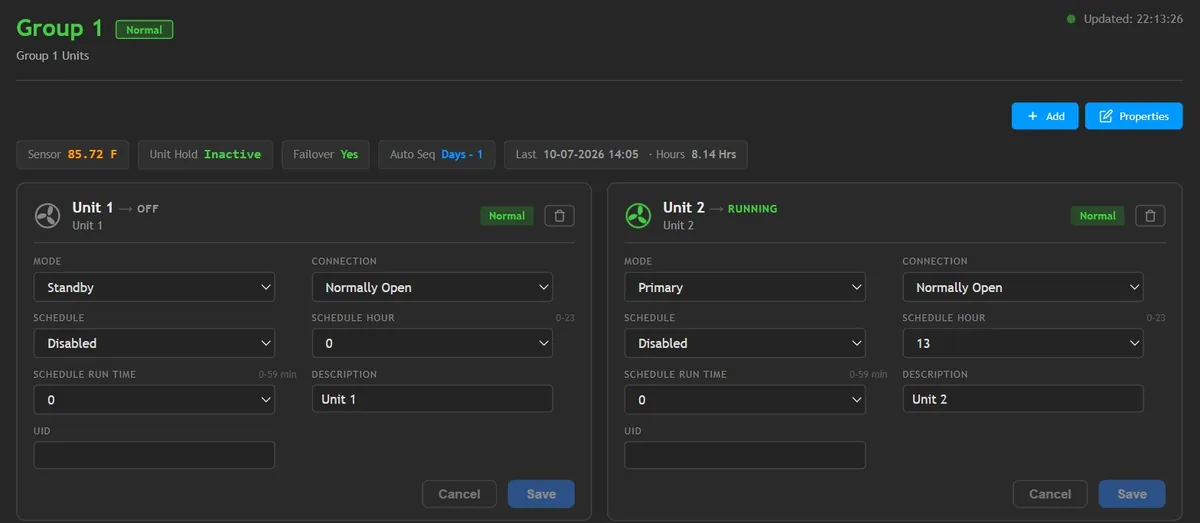This screenshot has height=523, width=1200.
Task: Save Unit 1 settings
Action: pyautogui.click(x=541, y=494)
